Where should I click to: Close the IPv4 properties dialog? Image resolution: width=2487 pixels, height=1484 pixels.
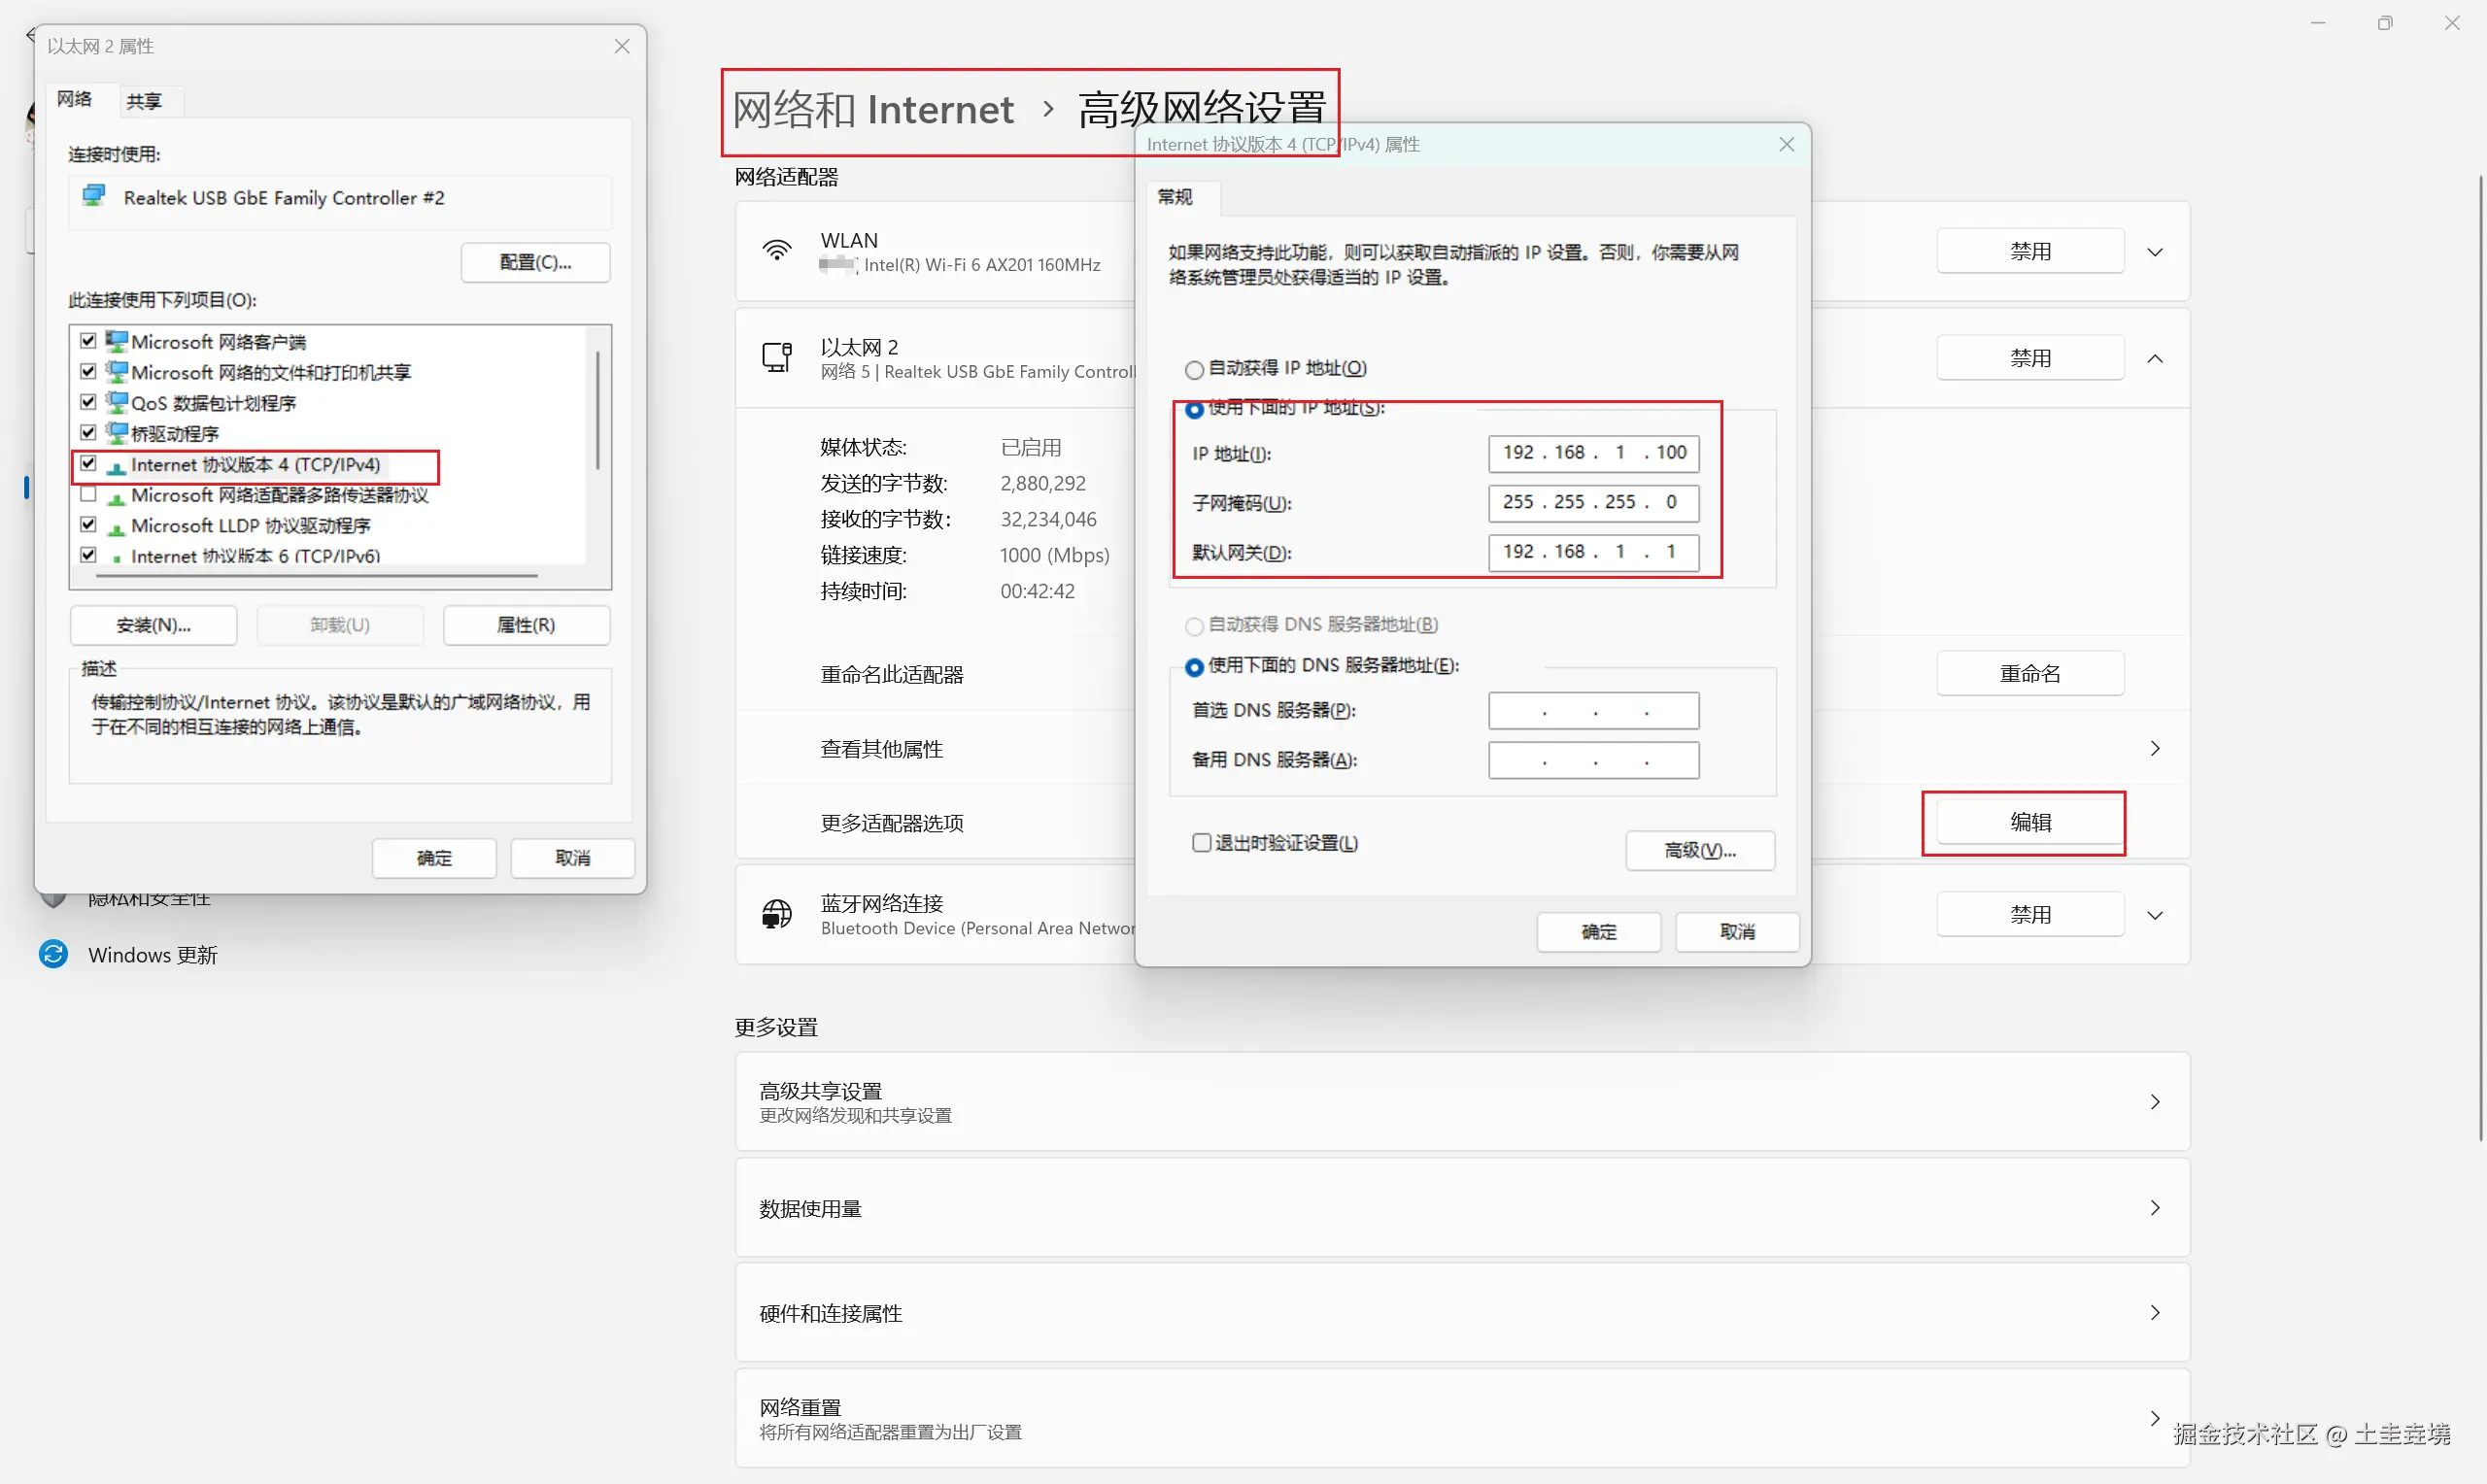click(x=1786, y=145)
